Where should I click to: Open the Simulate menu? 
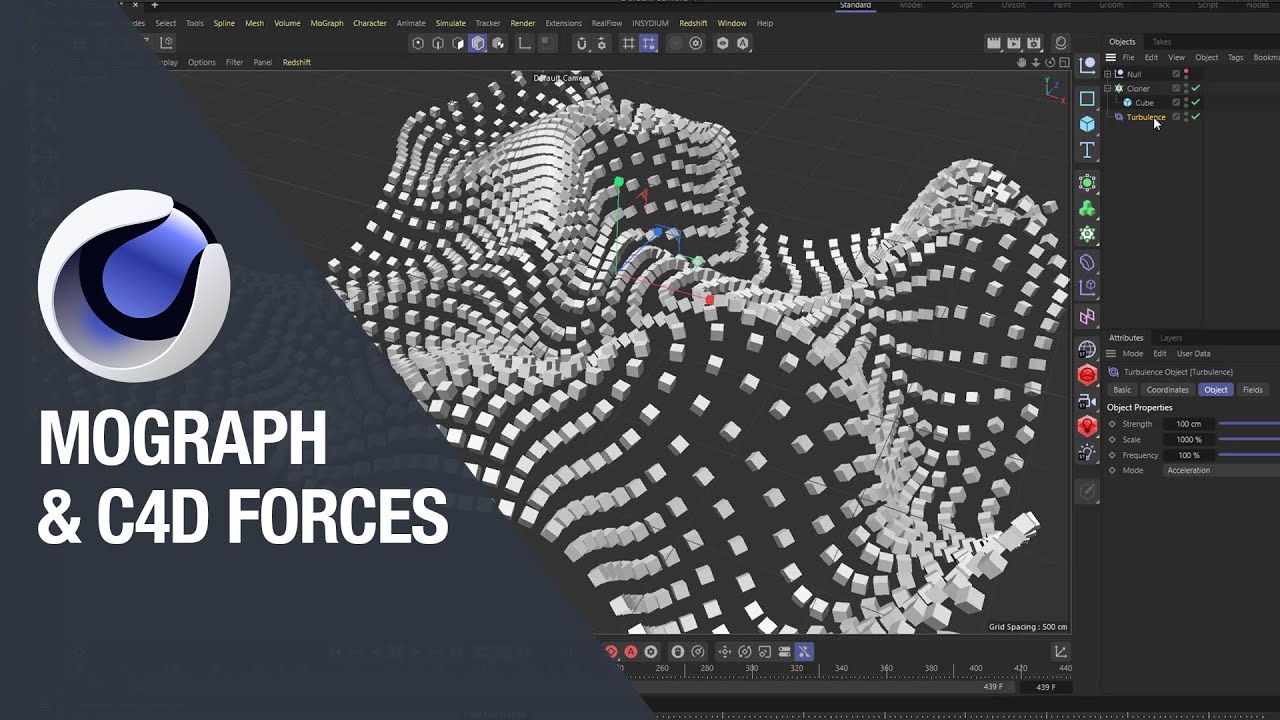coord(451,23)
